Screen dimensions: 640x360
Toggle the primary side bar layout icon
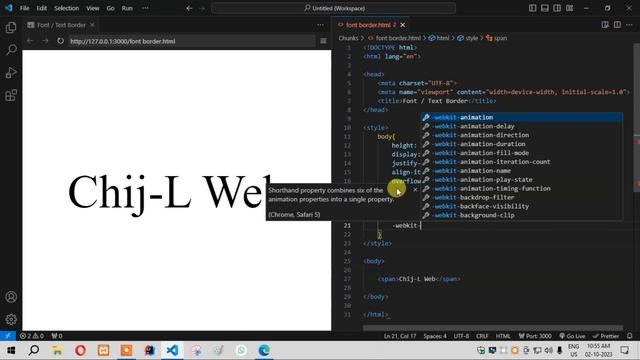point(533,8)
